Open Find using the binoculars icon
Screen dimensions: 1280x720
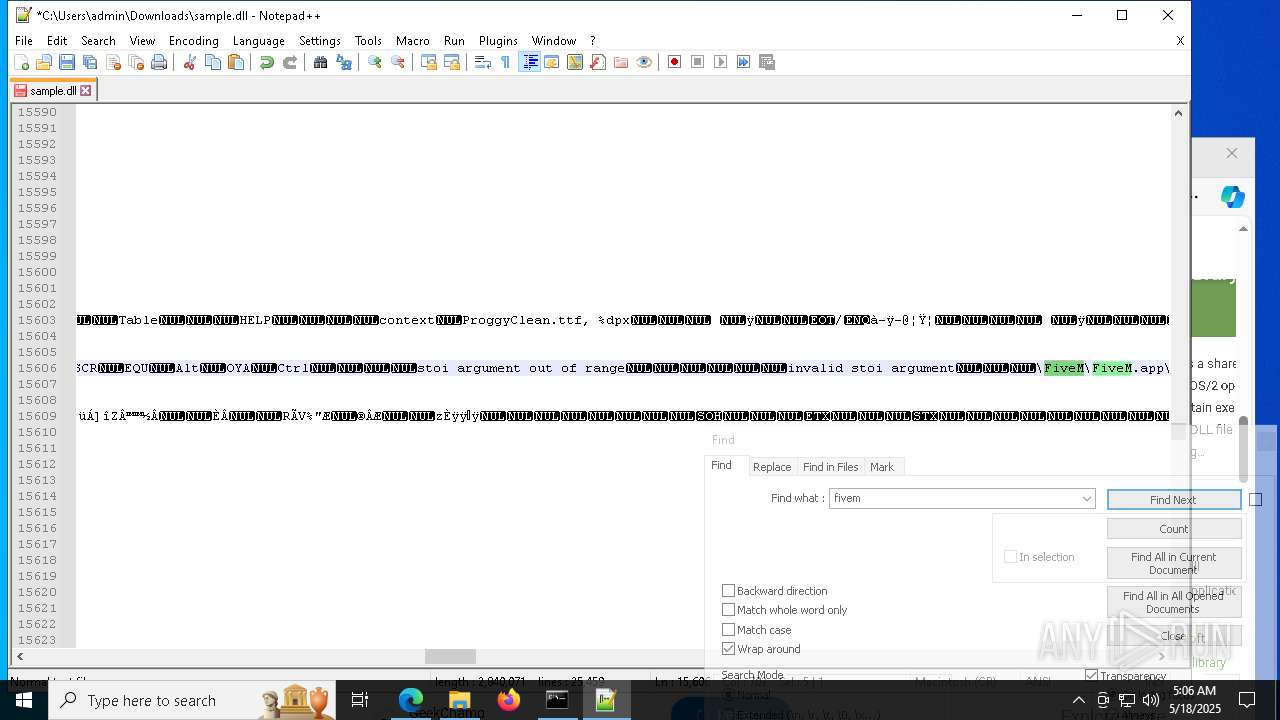click(320, 62)
